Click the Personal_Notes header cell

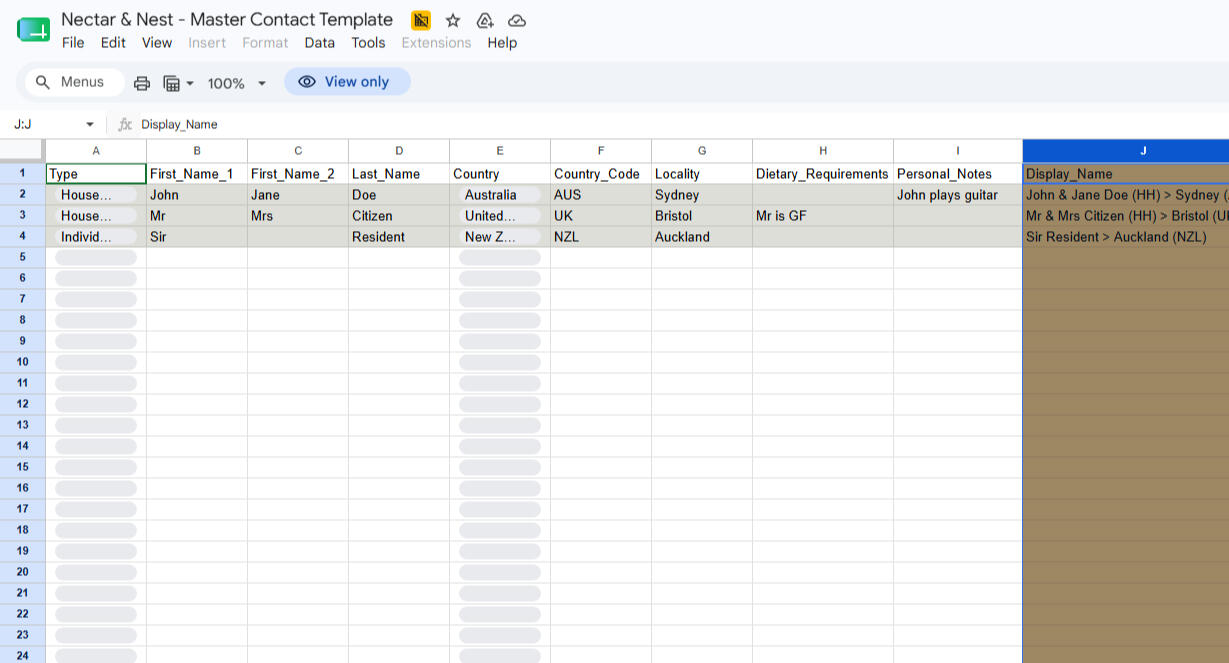(x=958, y=174)
